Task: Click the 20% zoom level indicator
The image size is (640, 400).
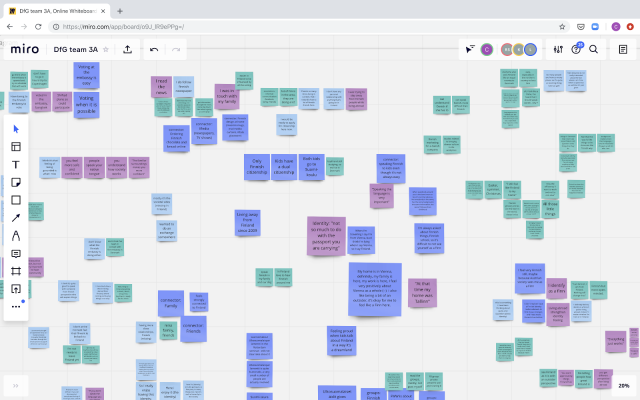Action: click(x=623, y=385)
